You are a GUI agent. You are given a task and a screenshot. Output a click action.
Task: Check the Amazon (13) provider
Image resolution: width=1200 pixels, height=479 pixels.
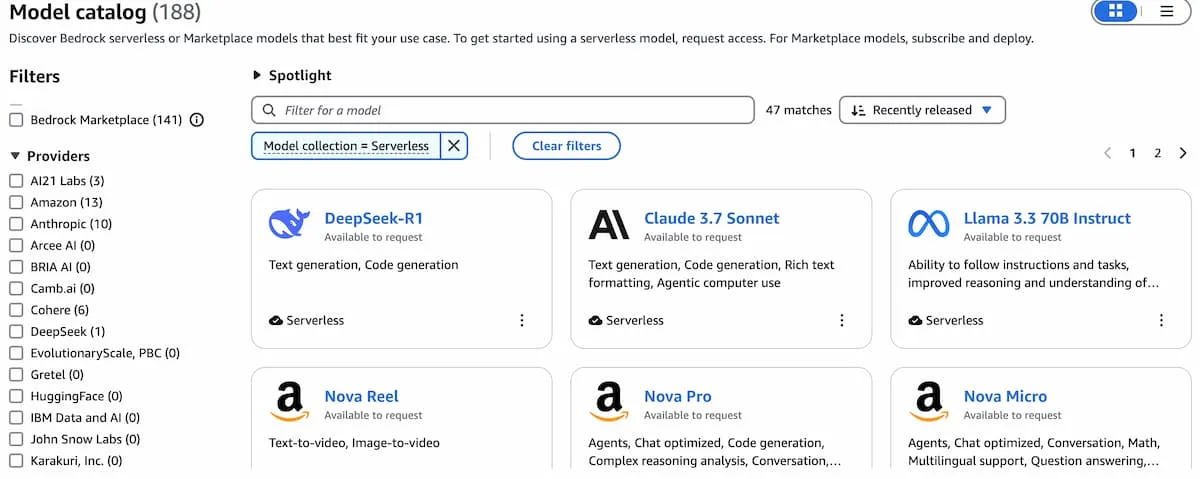click(x=16, y=202)
